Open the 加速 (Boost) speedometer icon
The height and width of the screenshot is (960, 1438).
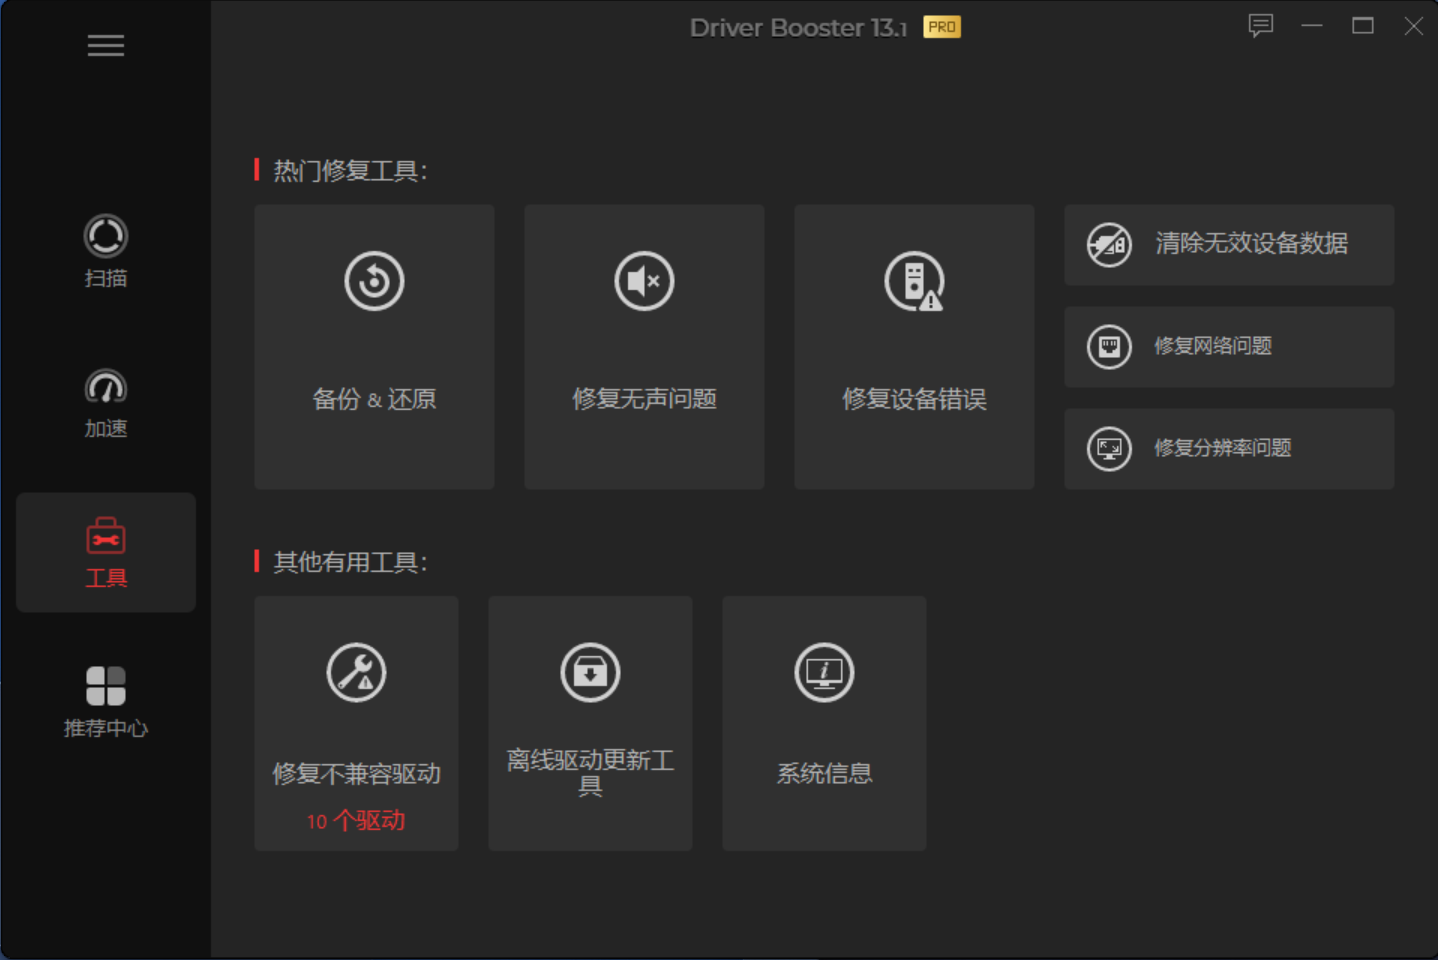(x=105, y=387)
